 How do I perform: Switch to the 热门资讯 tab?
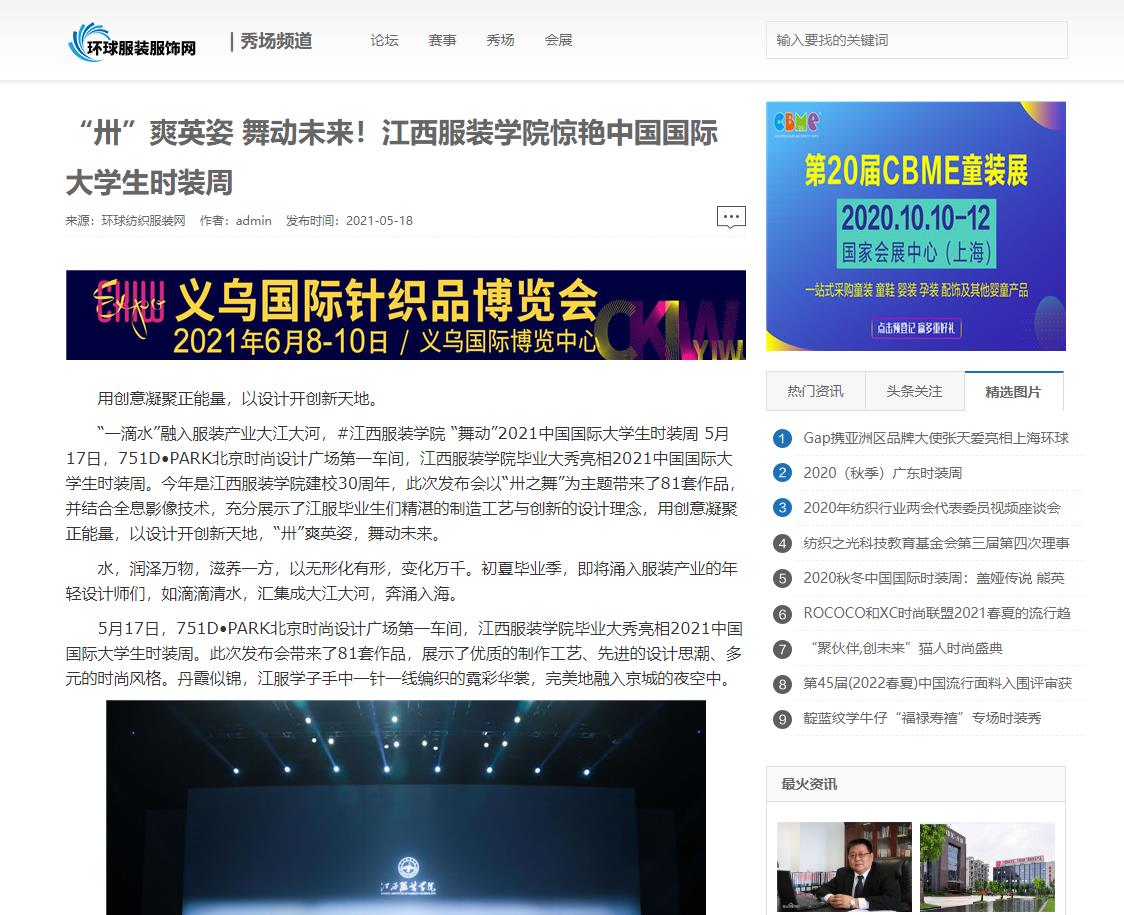[x=815, y=391]
